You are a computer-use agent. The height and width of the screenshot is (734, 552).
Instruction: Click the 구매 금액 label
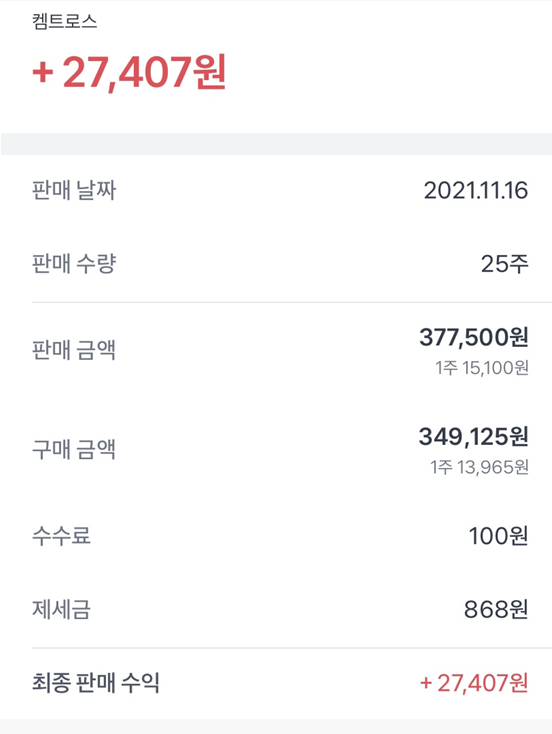click(74, 449)
